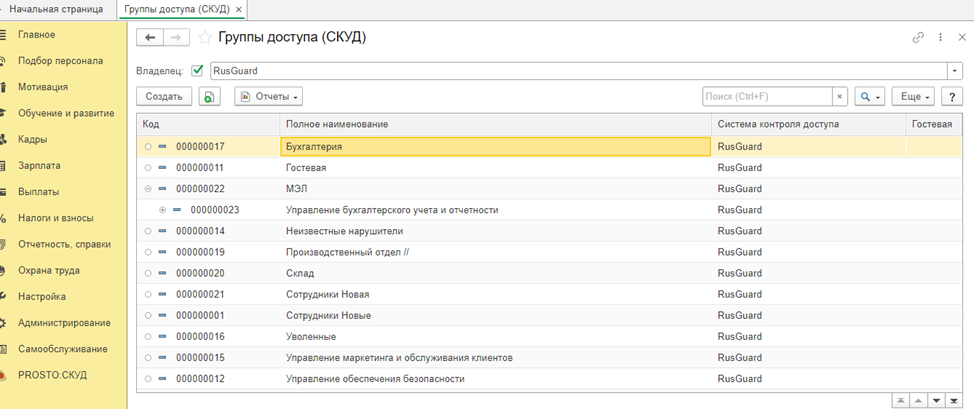This screenshot has height=409, width=974.
Task: Jump to the last list row arrow
Action: [x=955, y=400]
